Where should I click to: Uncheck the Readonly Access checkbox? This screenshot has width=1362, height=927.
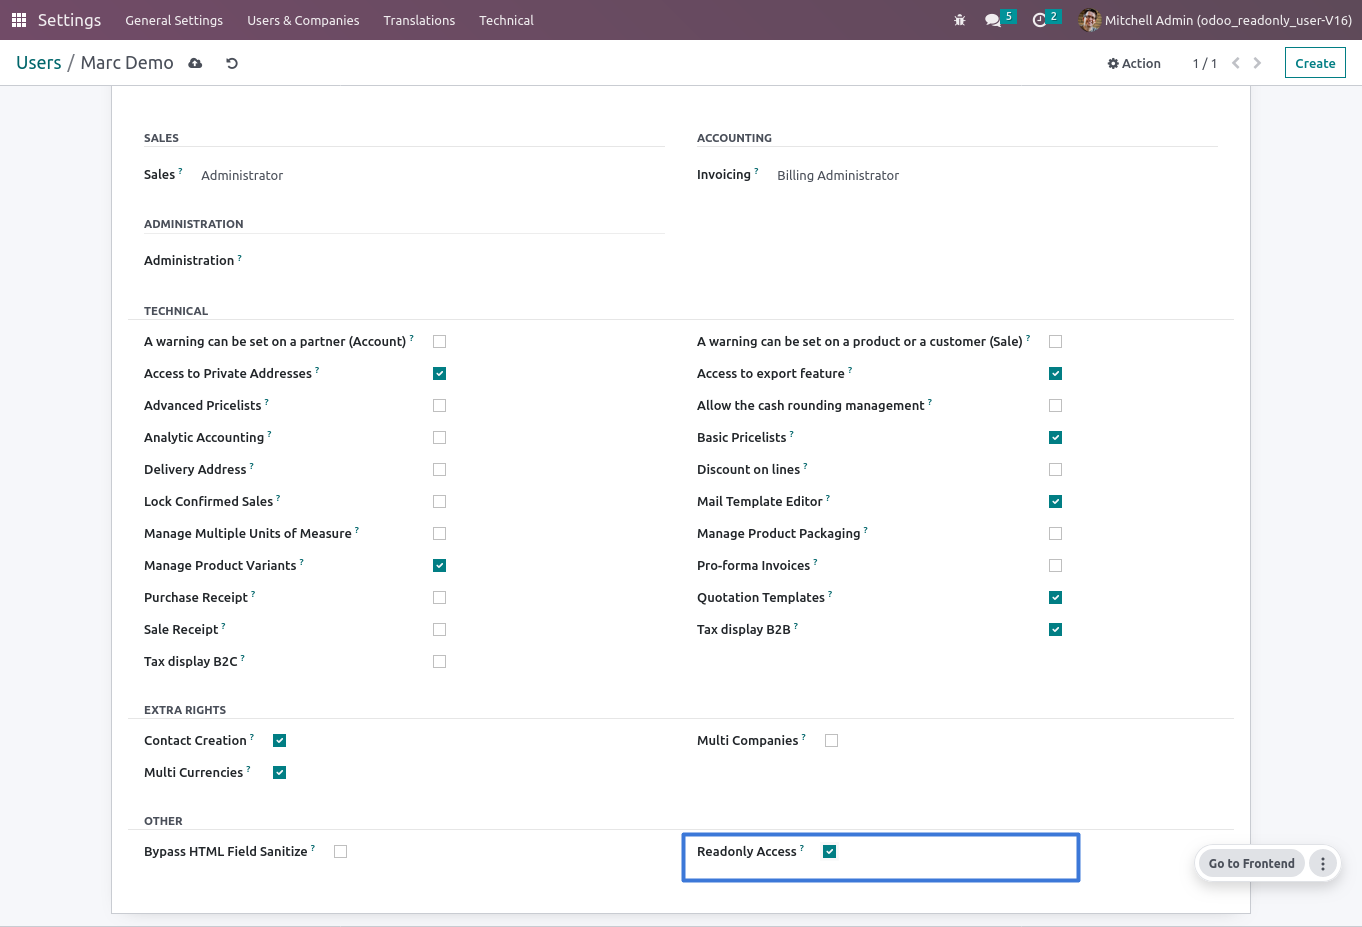pyautogui.click(x=830, y=852)
